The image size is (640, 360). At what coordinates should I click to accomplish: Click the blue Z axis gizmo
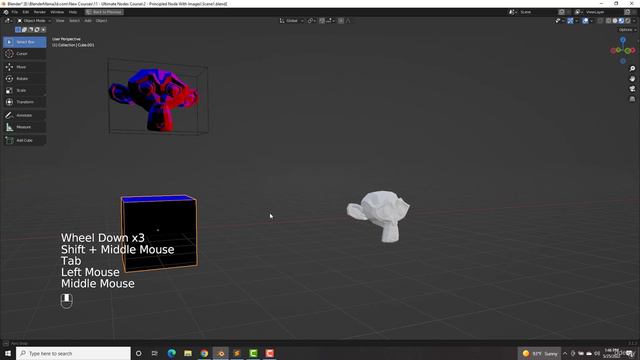[623, 40]
